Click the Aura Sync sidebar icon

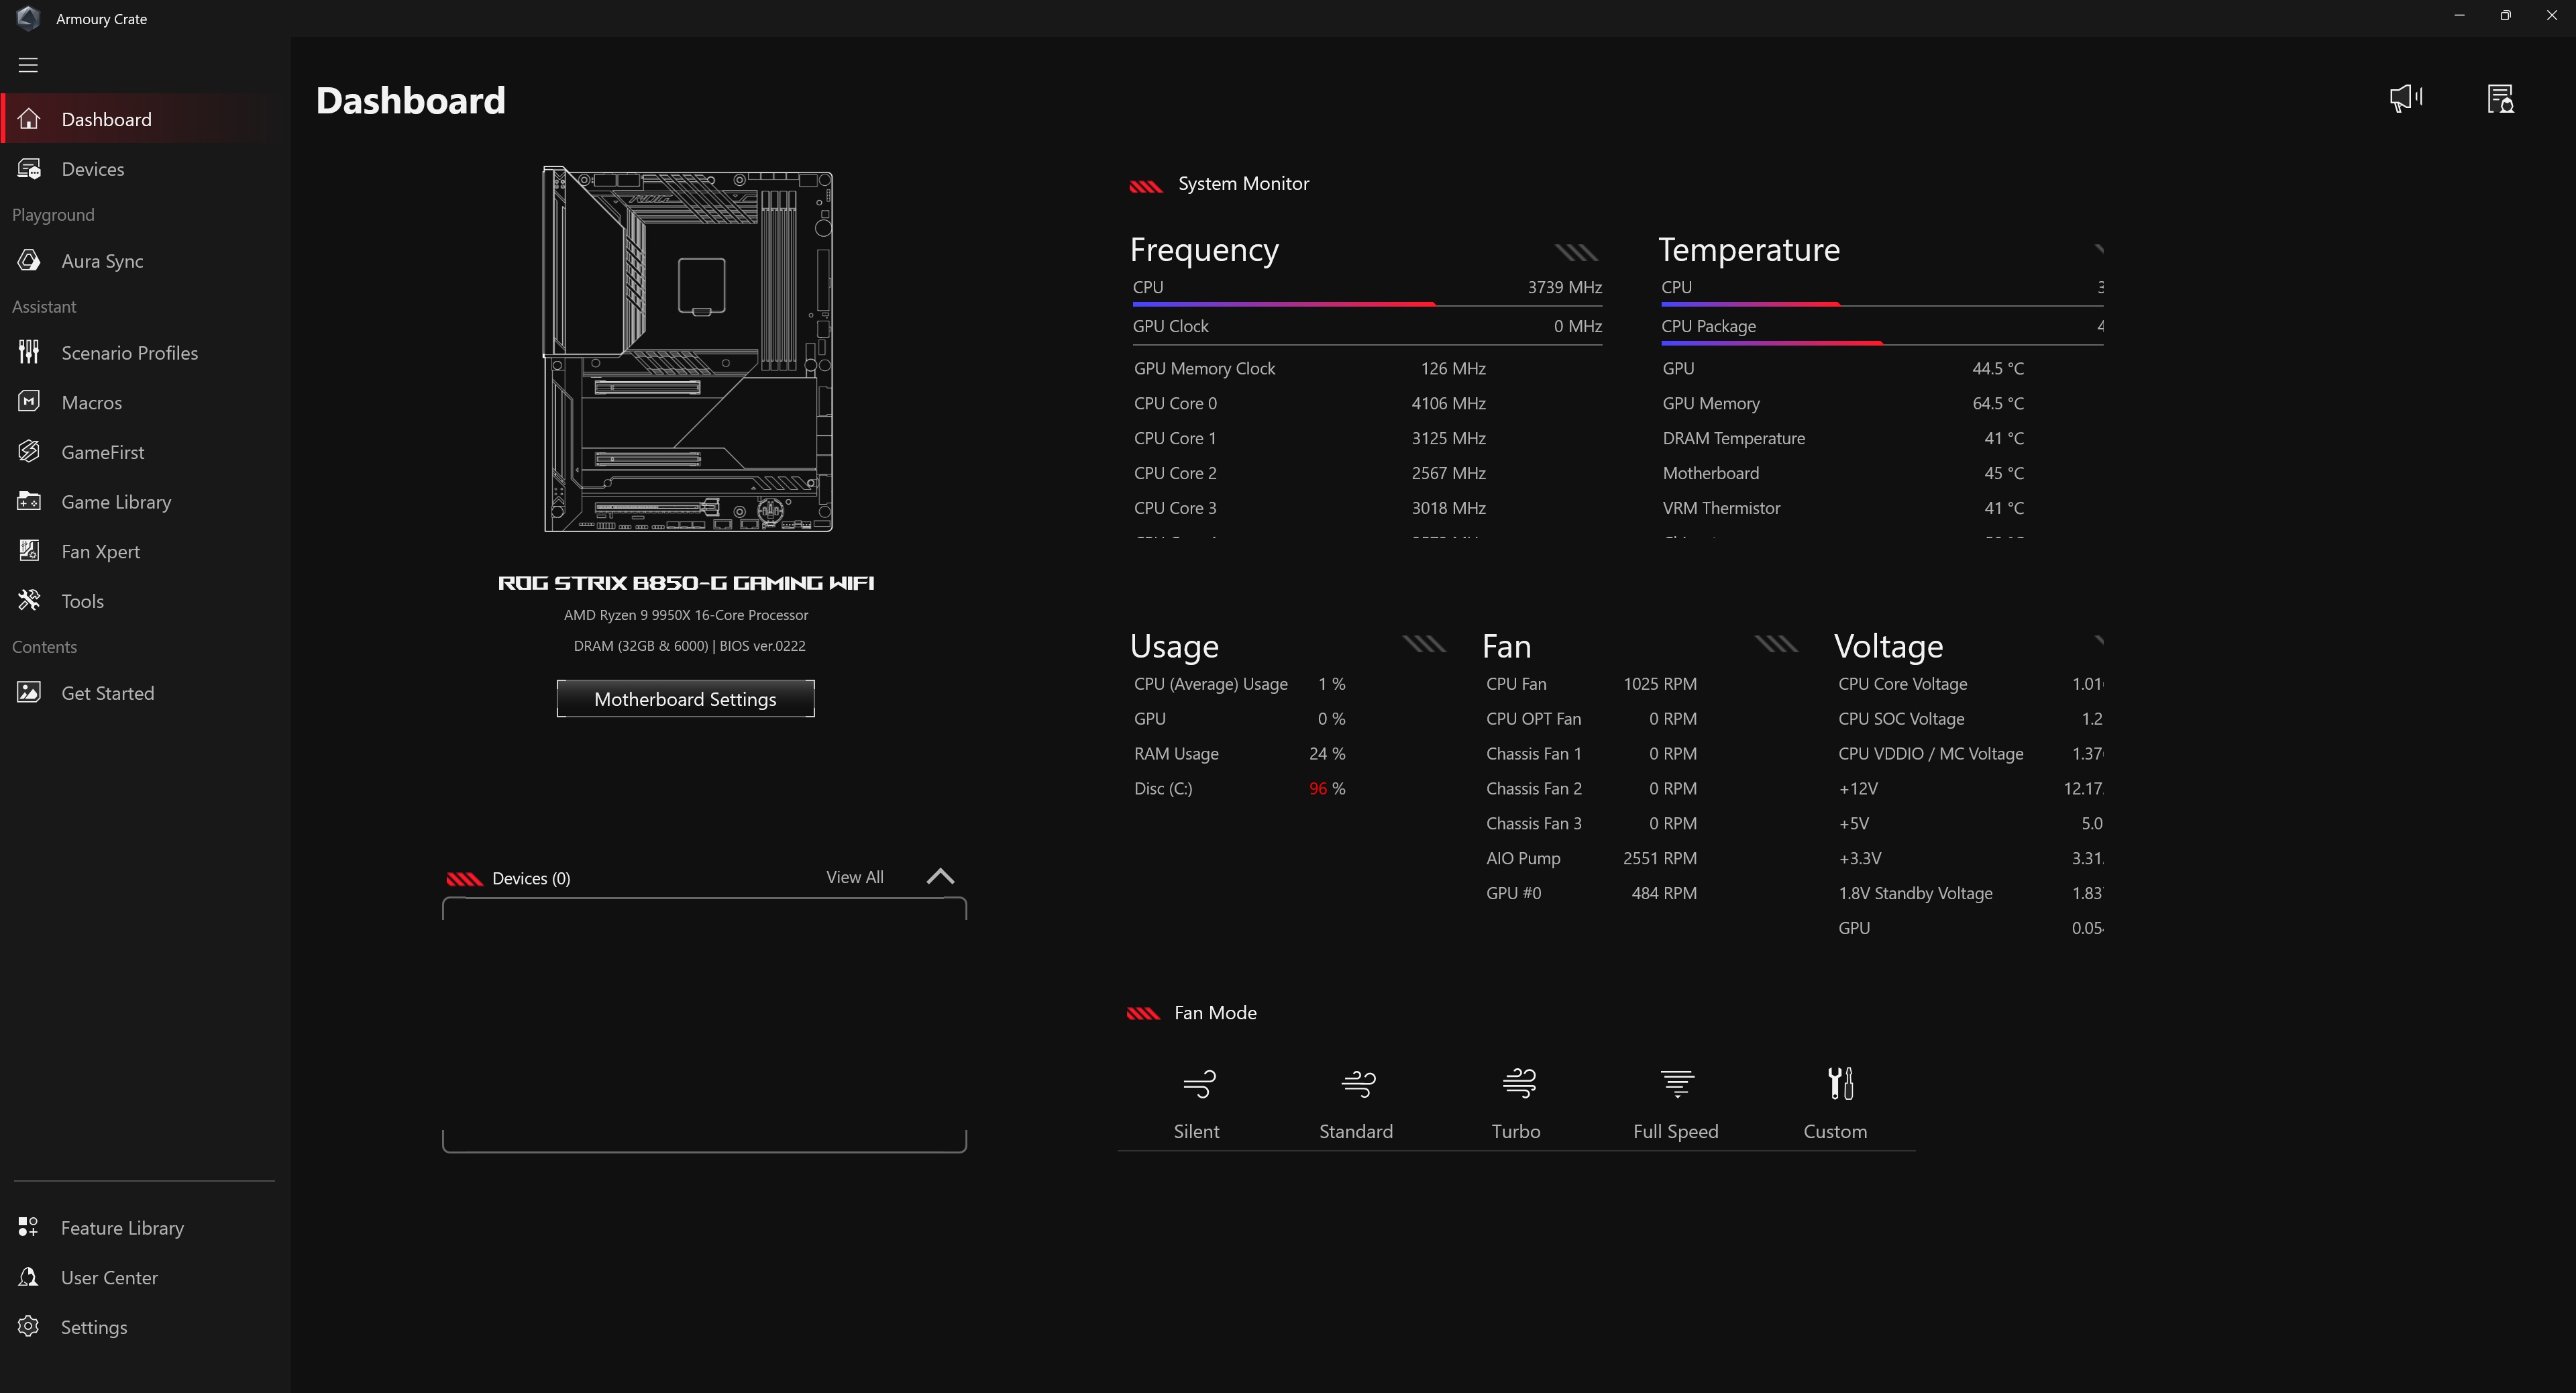[29, 261]
